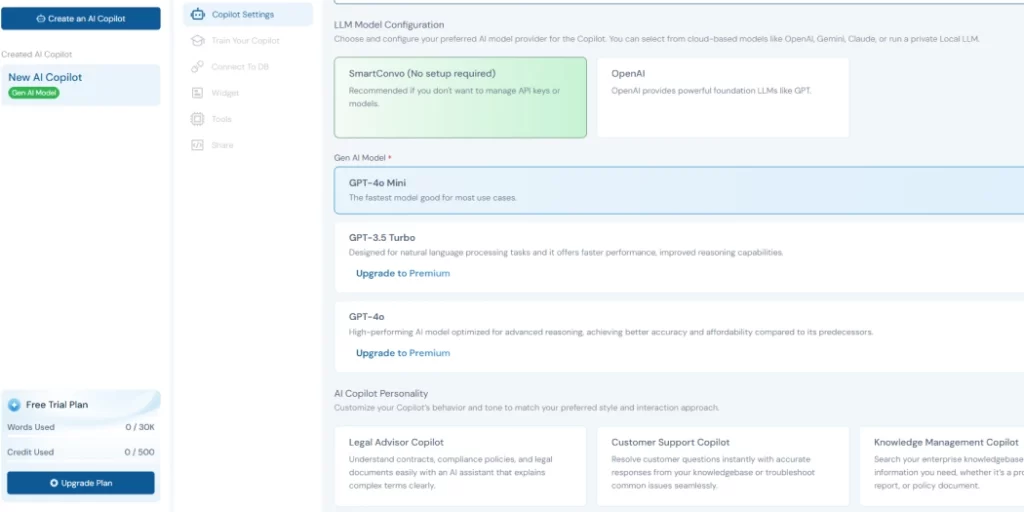This screenshot has width=1024, height=512.
Task: Click the LLM Model Configuration heading
Action: pyautogui.click(x=389, y=25)
